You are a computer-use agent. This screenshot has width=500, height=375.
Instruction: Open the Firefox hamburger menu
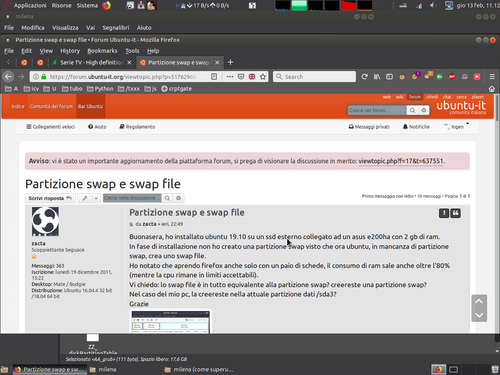pos(492,77)
